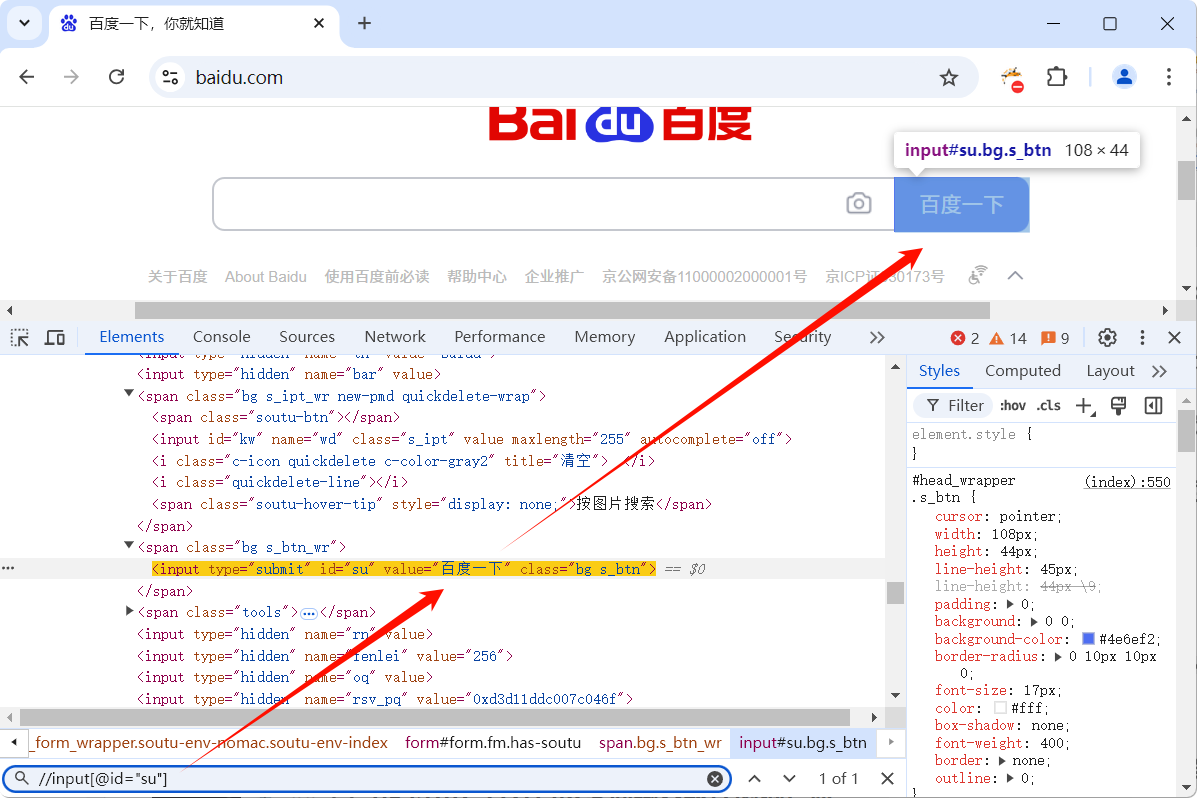The width and height of the screenshot is (1197, 798).
Task: Click the XPath search input field
Action: tap(366, 779)
